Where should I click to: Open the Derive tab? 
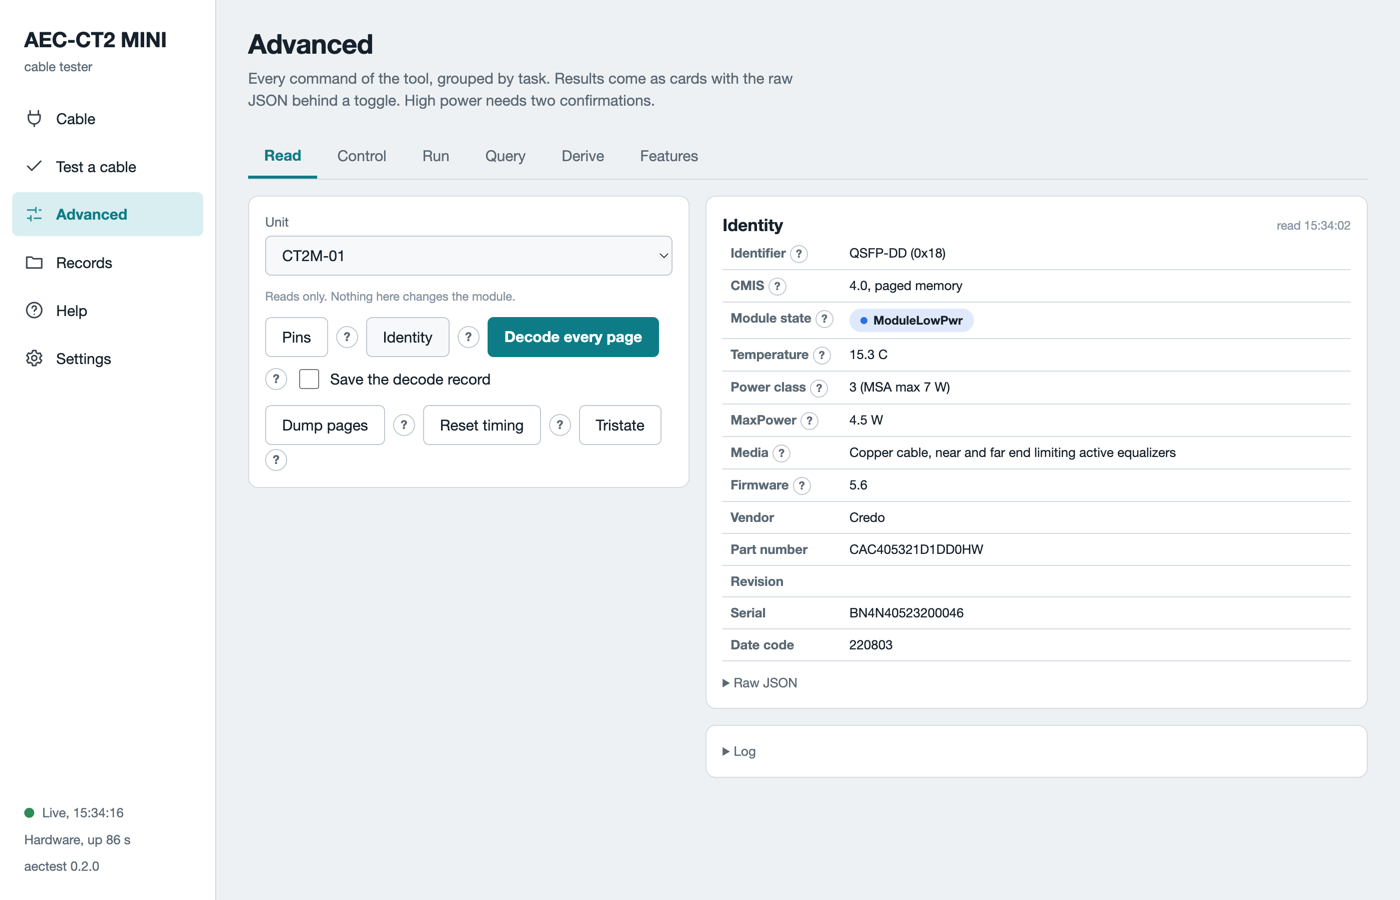(582, 156)
